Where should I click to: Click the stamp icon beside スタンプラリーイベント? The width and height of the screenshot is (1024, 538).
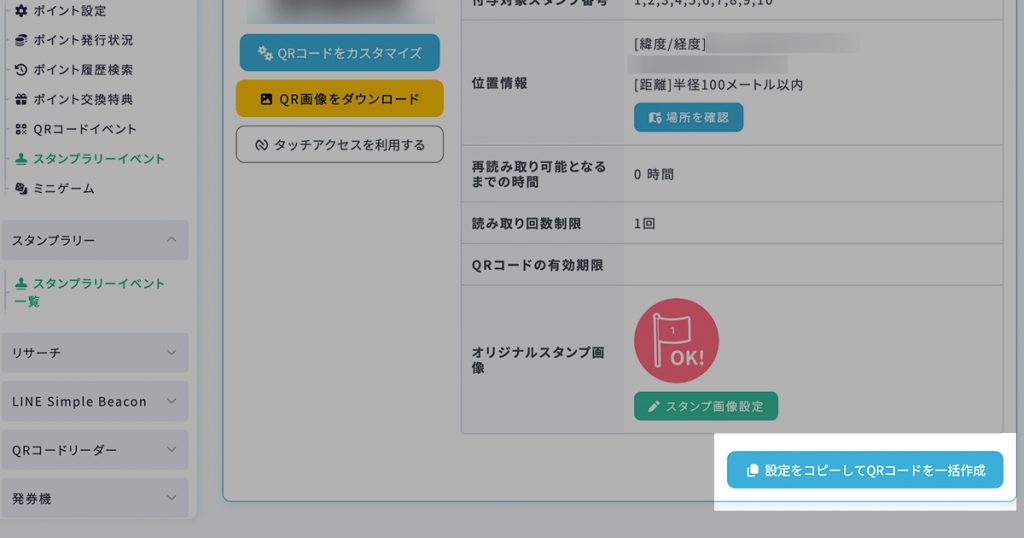point(21,159)
